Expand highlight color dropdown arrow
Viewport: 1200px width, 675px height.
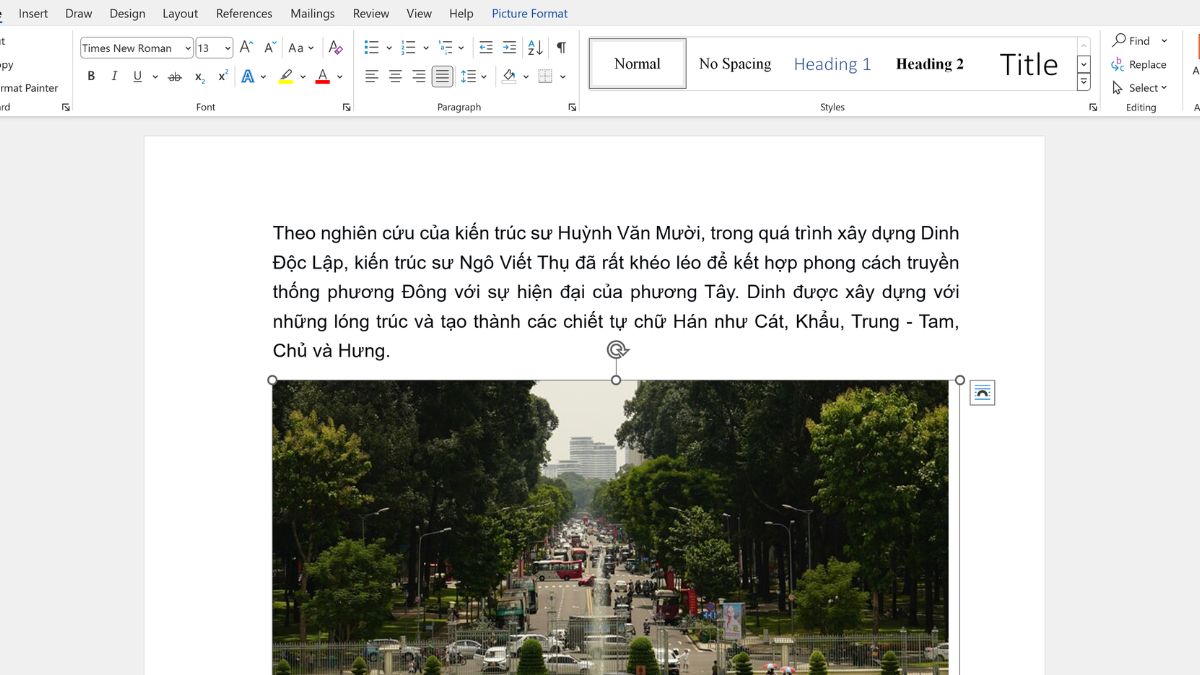(303, 77)
